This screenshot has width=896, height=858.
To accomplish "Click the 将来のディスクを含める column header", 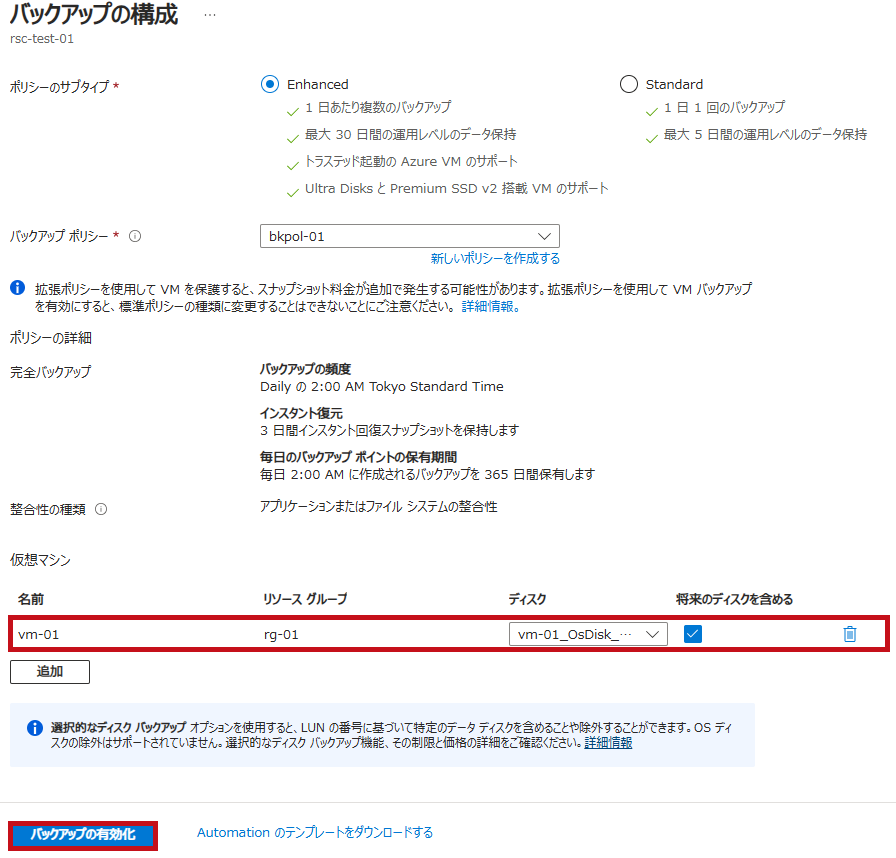I will tap(734, 599).
